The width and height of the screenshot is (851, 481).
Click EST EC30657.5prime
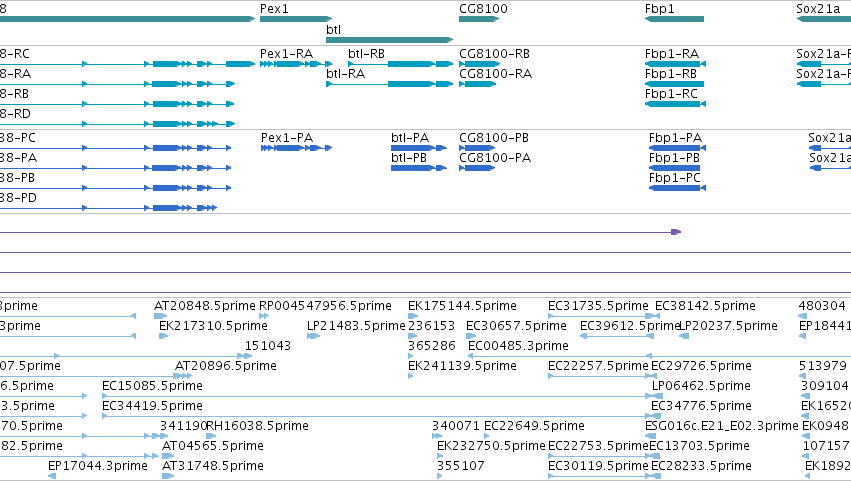516,326
